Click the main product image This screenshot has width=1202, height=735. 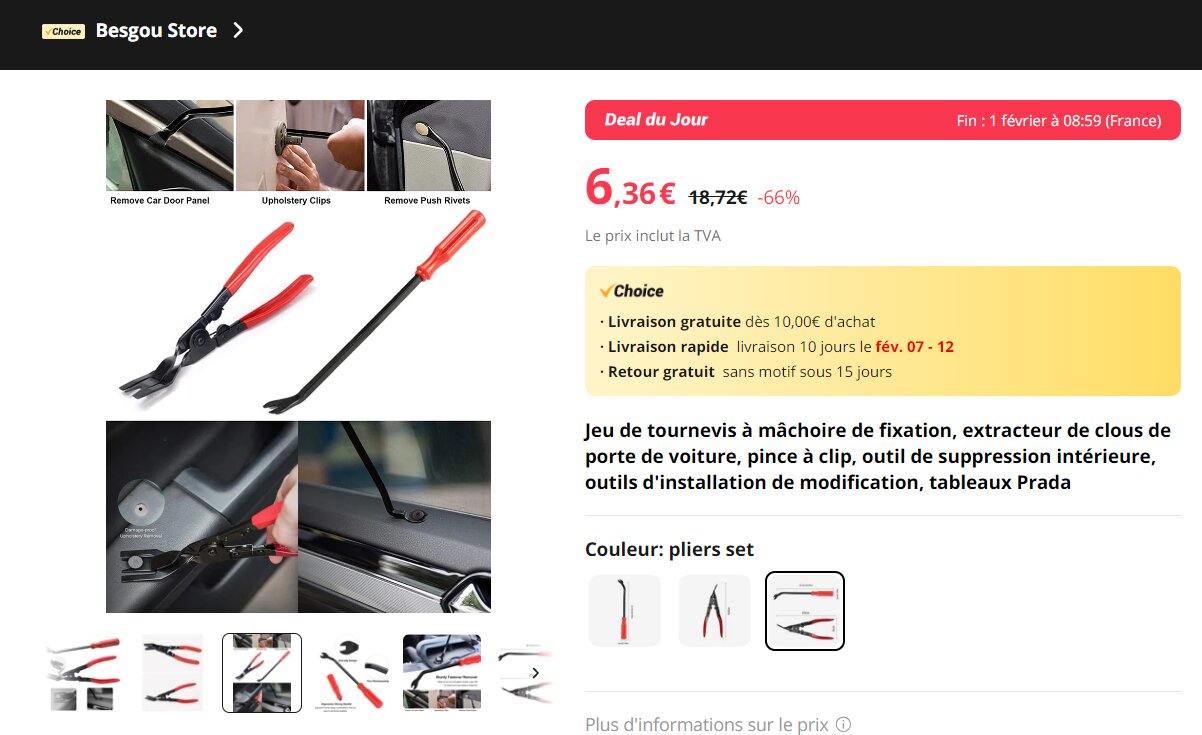tap(298, 356)
